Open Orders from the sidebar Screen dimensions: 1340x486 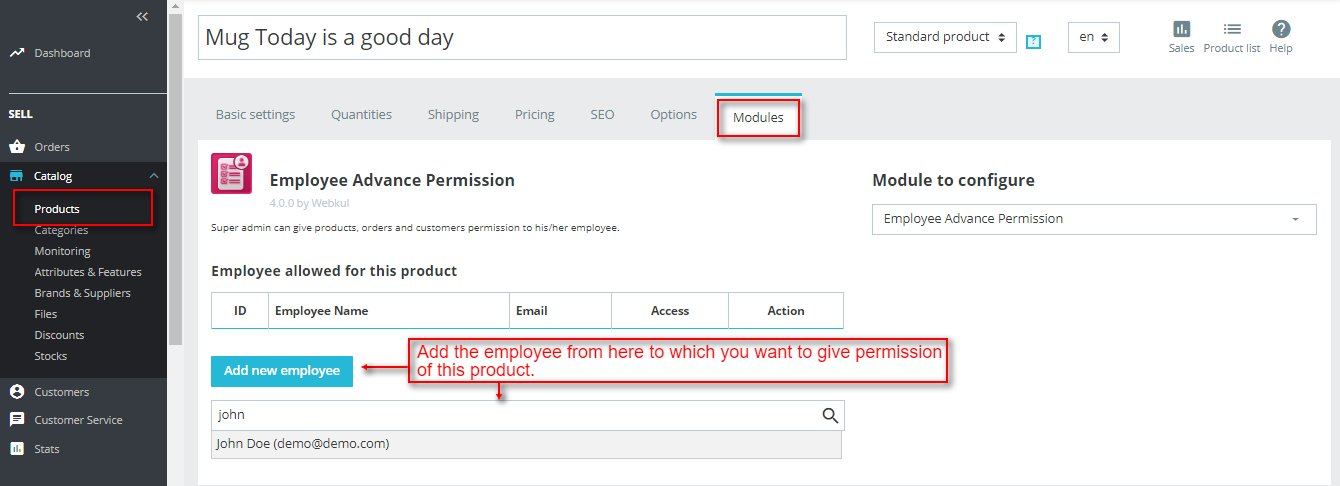pyautogui.click(x=52, y=147)
